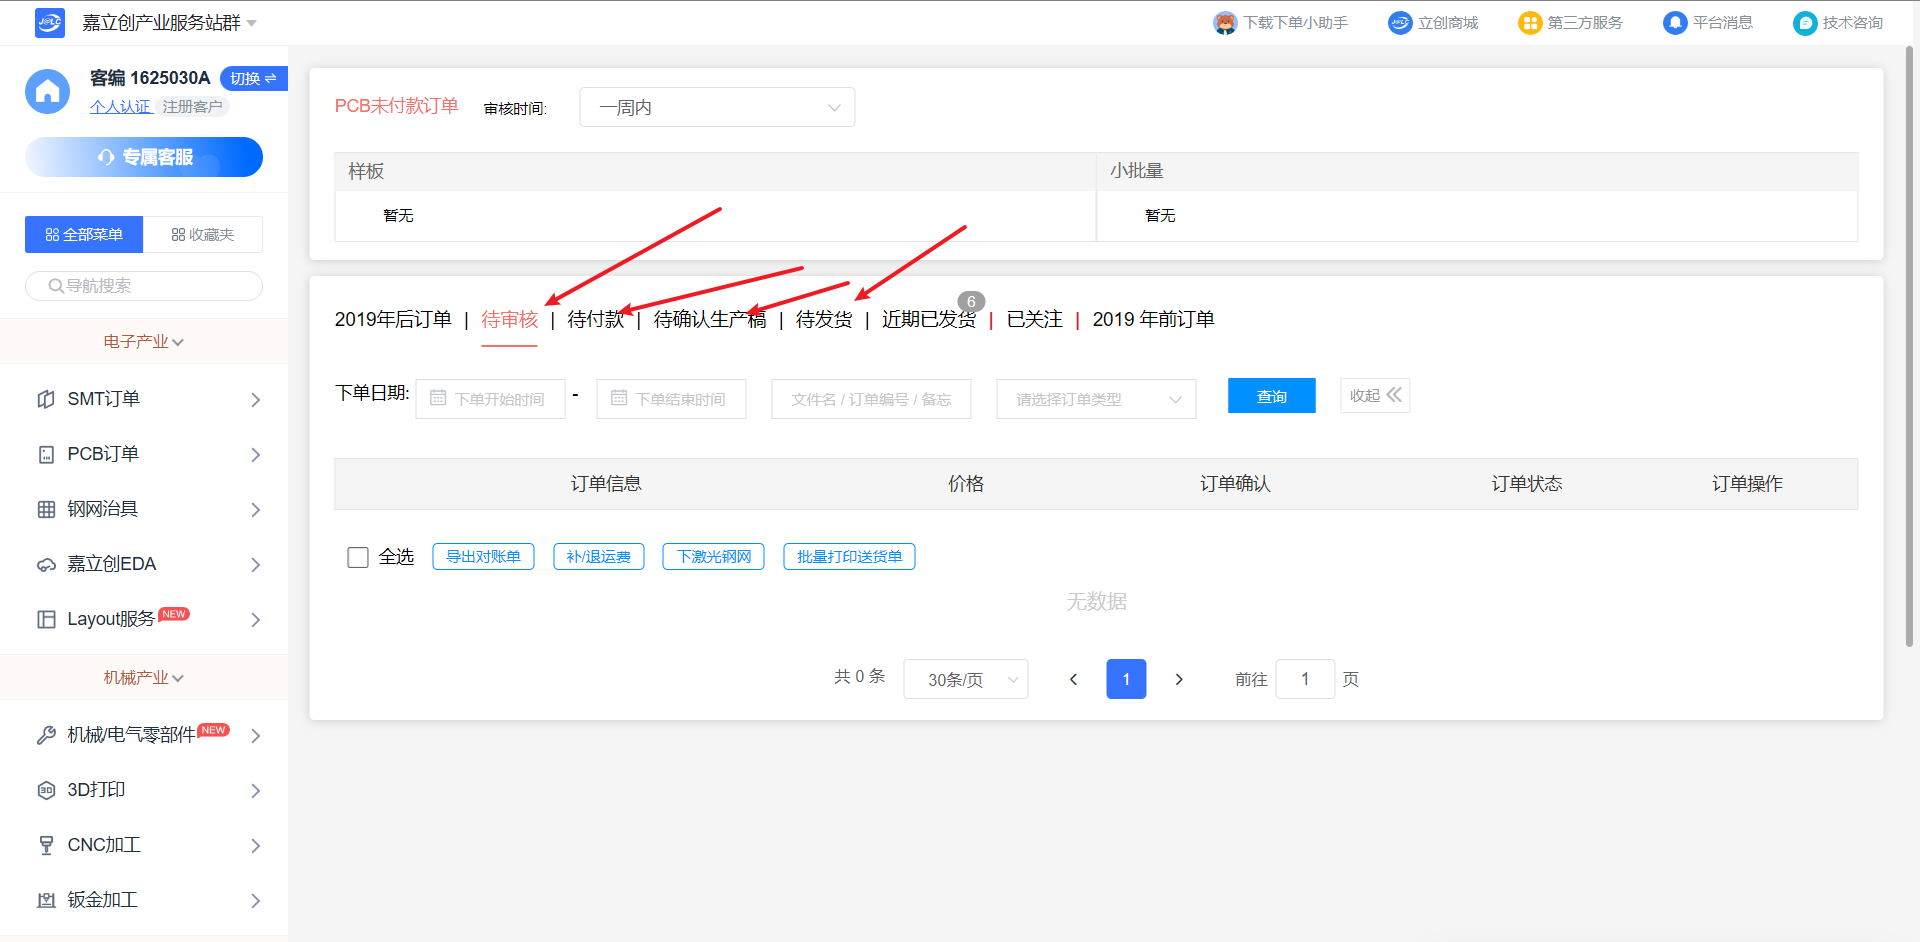Expand SMT订单 submenu chevron
Screen dimensions: 1920x942
[256, 400]
